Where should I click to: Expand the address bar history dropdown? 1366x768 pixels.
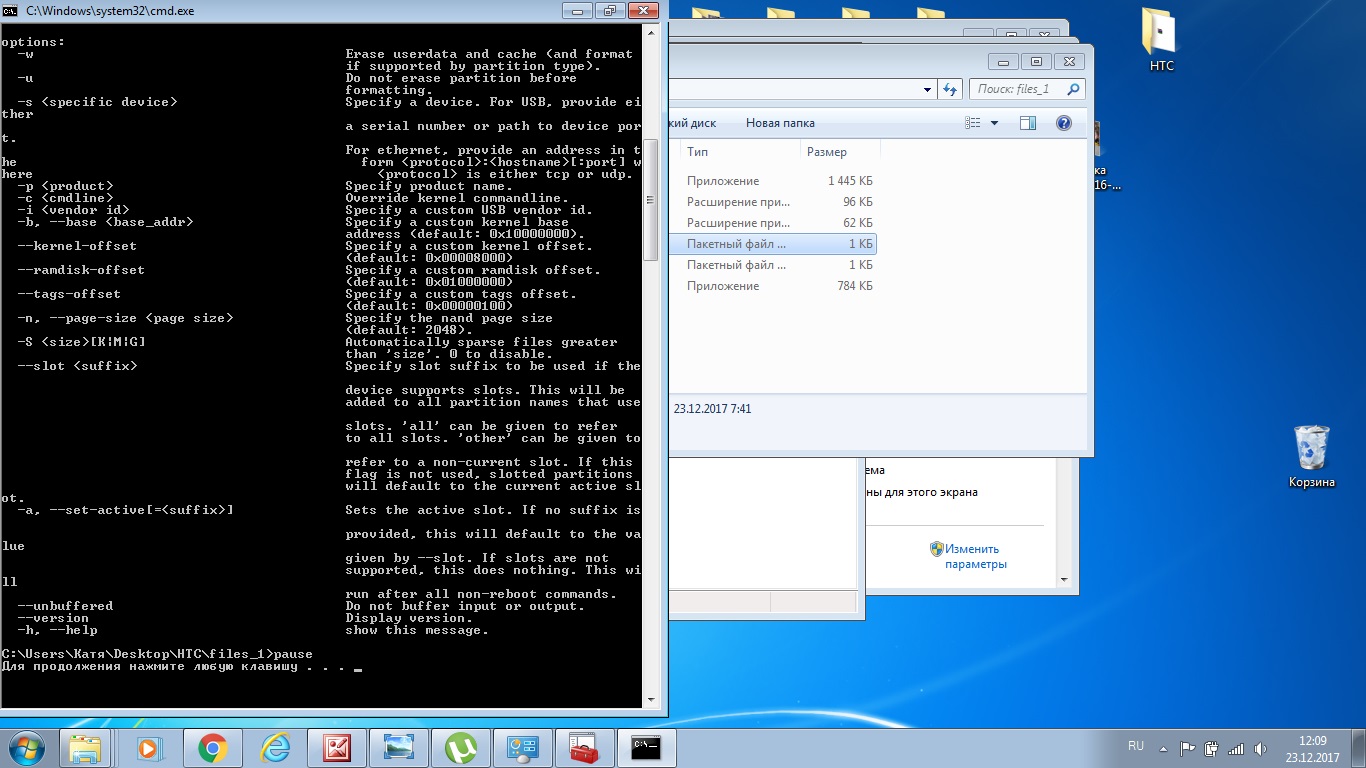[927, 89]
